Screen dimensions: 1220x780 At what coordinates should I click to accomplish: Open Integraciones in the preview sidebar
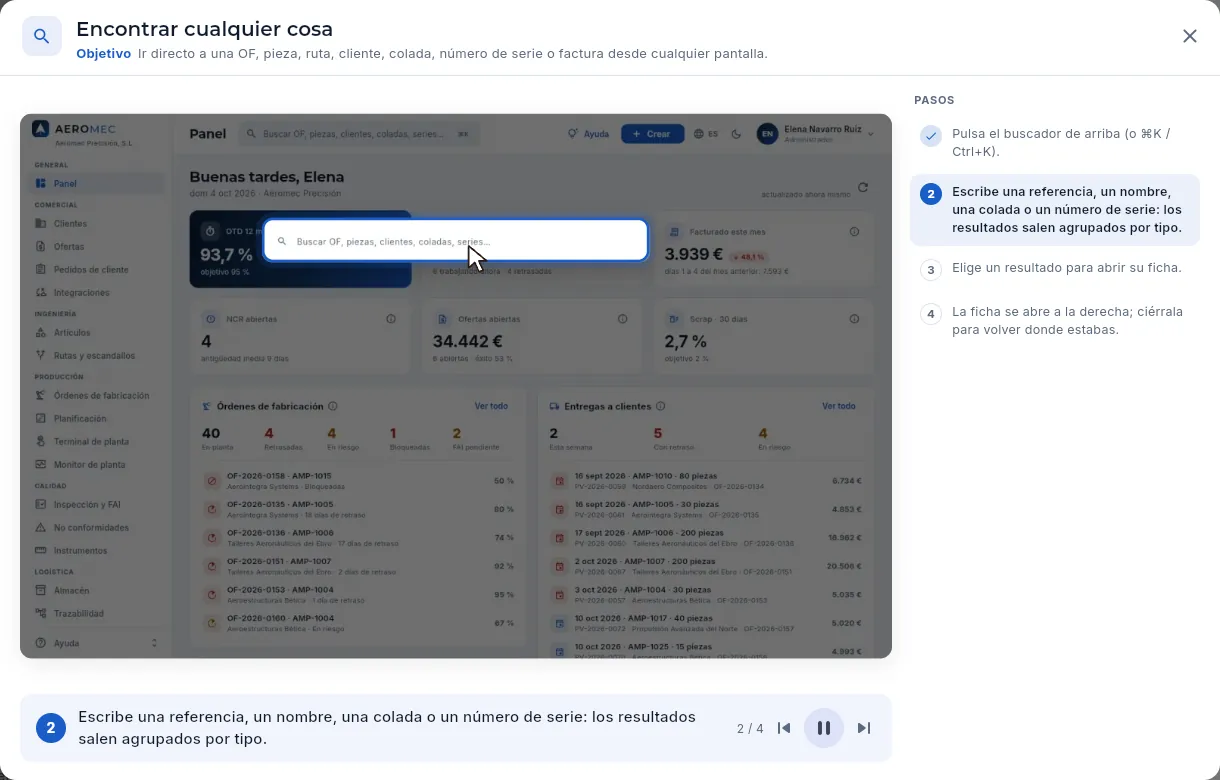(x=97, y=293)
